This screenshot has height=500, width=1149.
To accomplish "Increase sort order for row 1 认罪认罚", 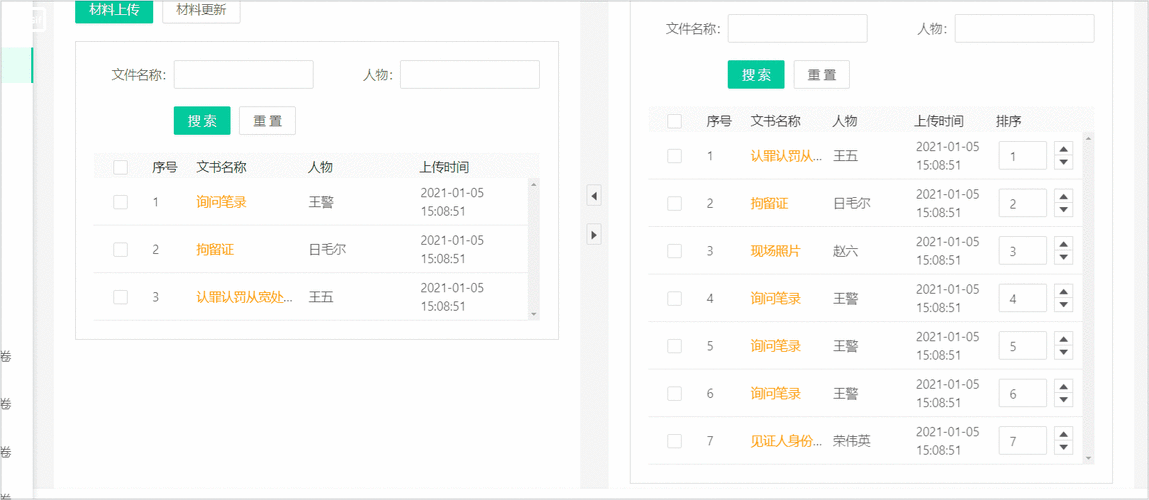I will [1063, 149].
